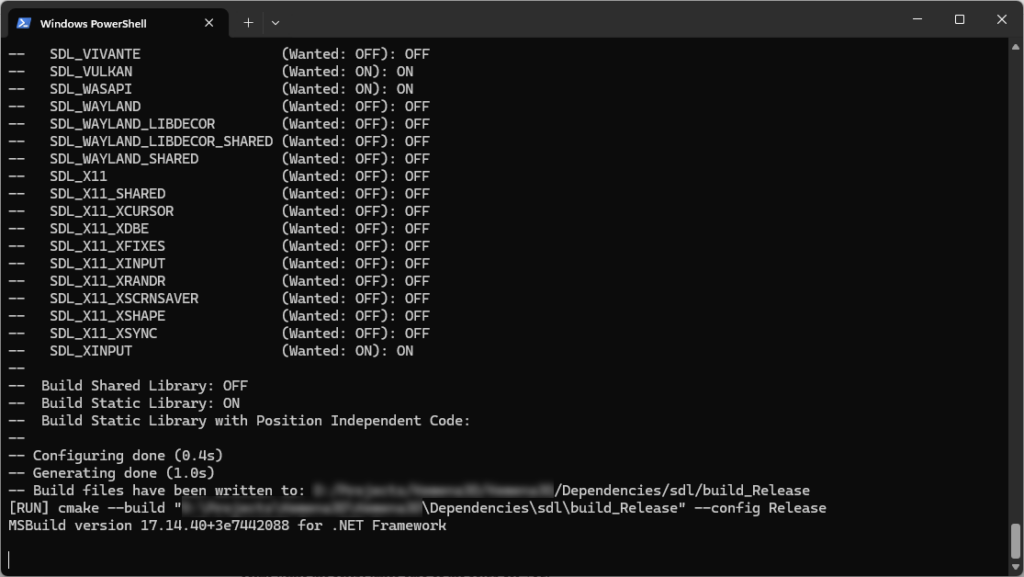This screenshot has width=1024, height=577.
Task: Click the SDL_VULKAN option line
Action: (x=211, y=71)
